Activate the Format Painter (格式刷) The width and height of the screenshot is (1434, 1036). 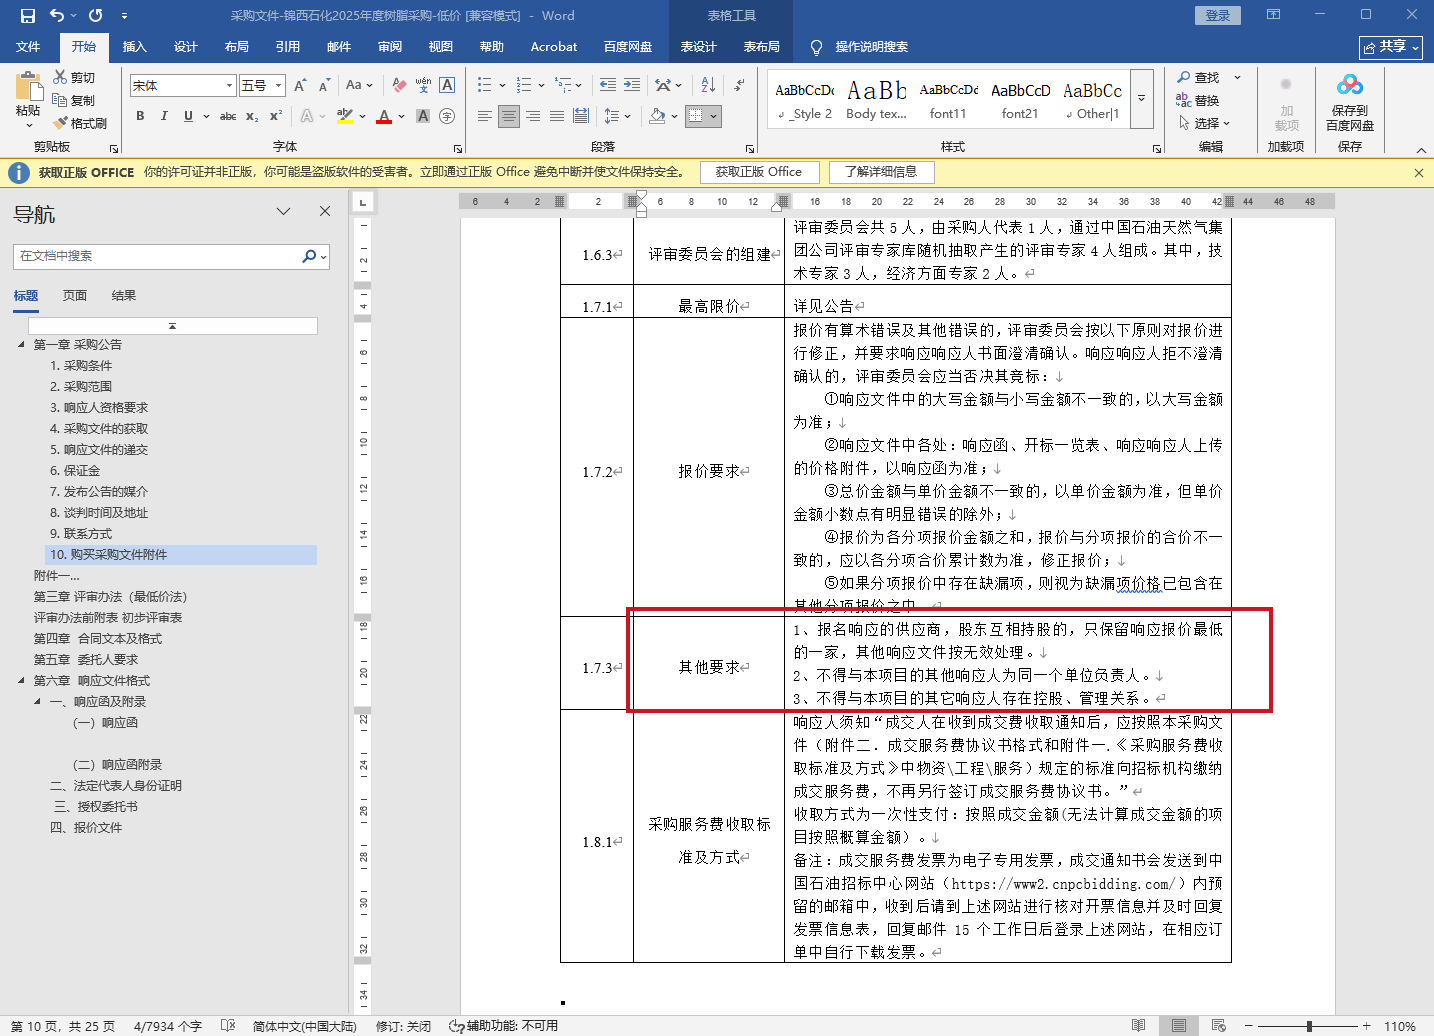point(80,123)
